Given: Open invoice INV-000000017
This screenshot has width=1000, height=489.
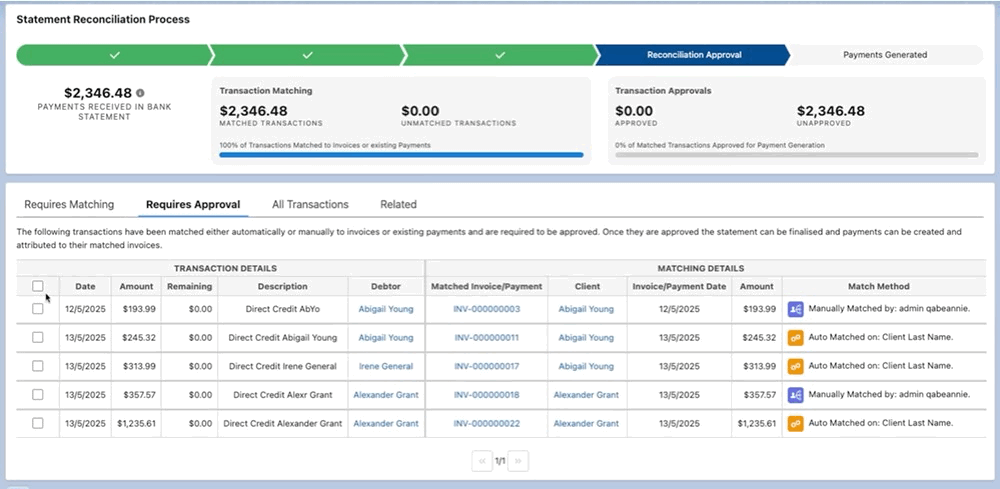Looking at the screenshot, I should [x=487, y=366].
